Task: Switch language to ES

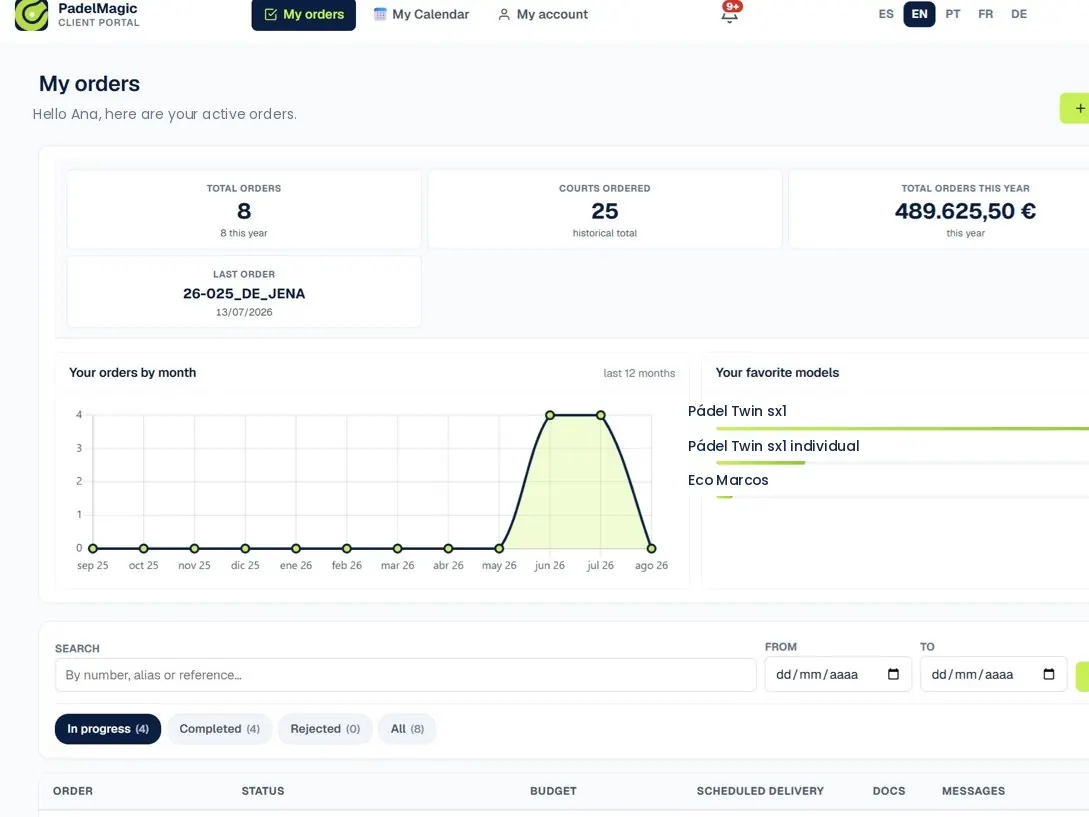Action: coord(886,14)
